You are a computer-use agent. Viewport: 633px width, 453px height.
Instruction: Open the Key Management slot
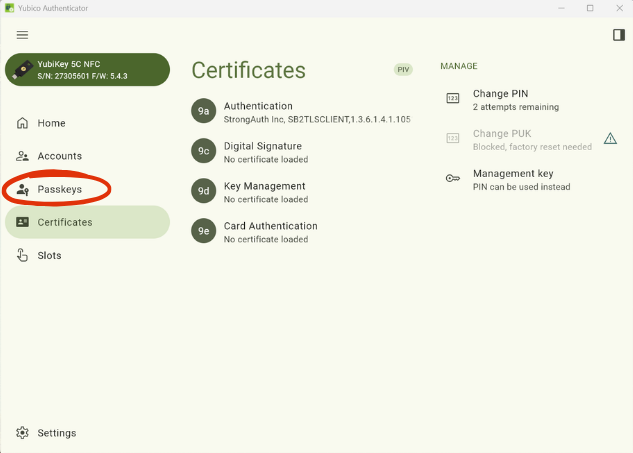click(x=302, y=192)
